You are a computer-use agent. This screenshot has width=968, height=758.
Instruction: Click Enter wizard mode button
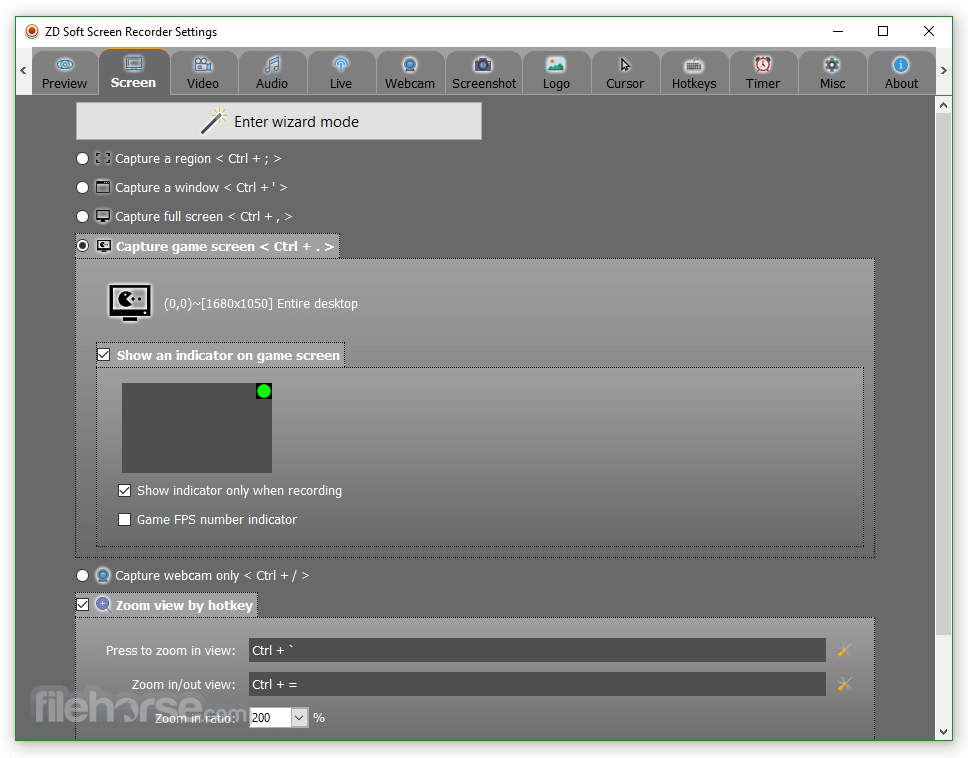coord(279,121)
